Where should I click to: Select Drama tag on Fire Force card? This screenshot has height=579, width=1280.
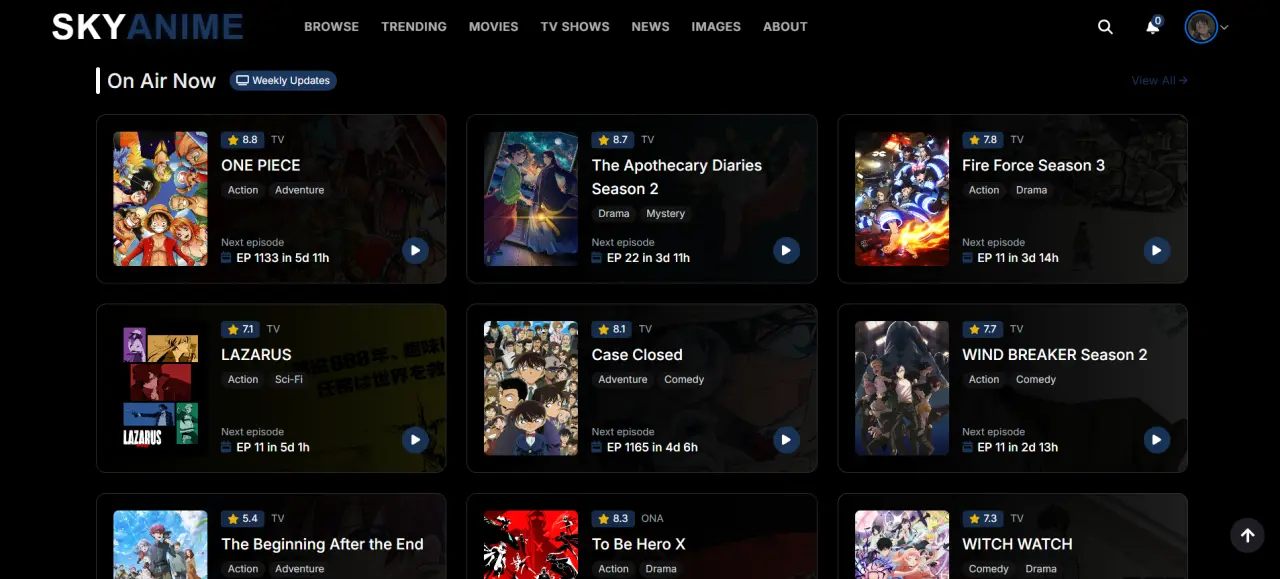point(1032,190)
